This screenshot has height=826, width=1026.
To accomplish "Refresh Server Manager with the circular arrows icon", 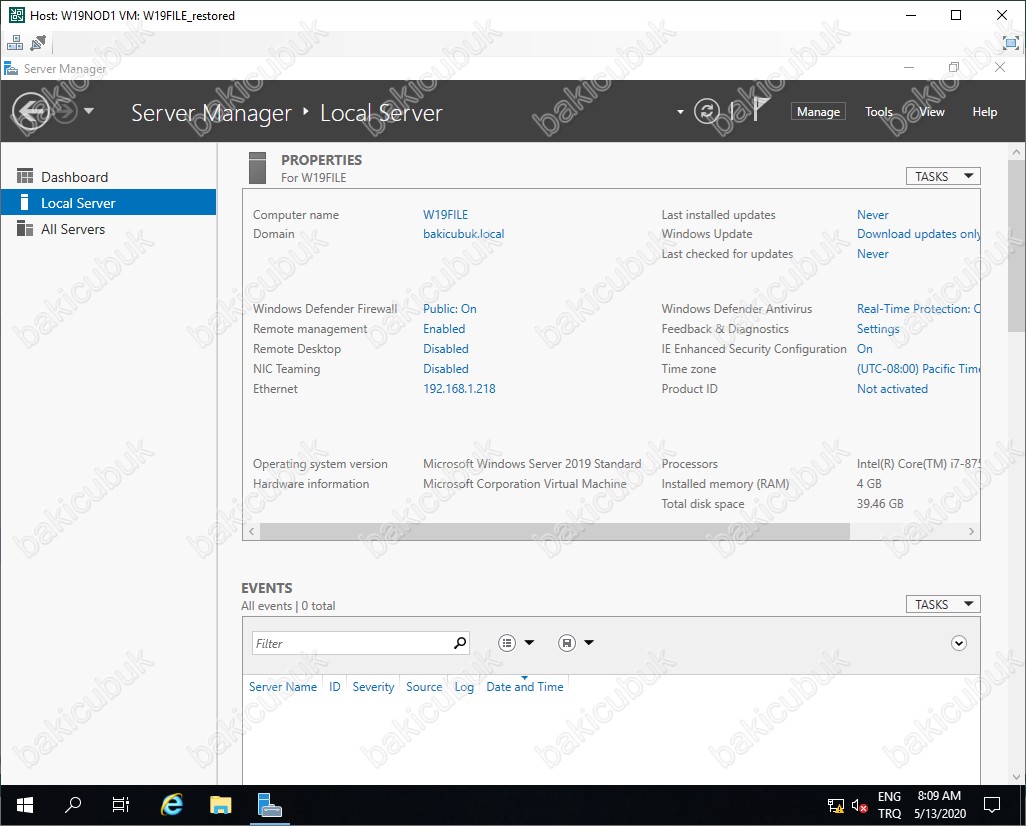I will click(707, 111).
